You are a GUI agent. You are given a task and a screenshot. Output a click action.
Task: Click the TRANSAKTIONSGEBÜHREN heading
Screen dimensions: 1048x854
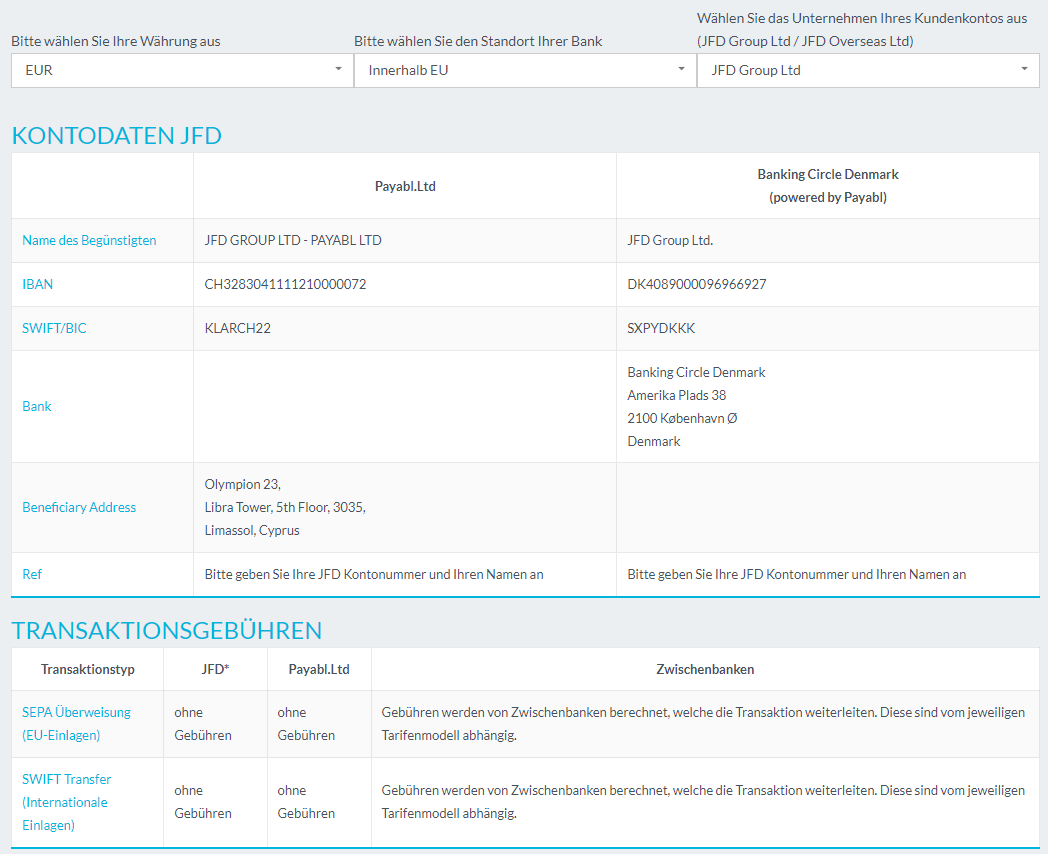coord(167,631)
